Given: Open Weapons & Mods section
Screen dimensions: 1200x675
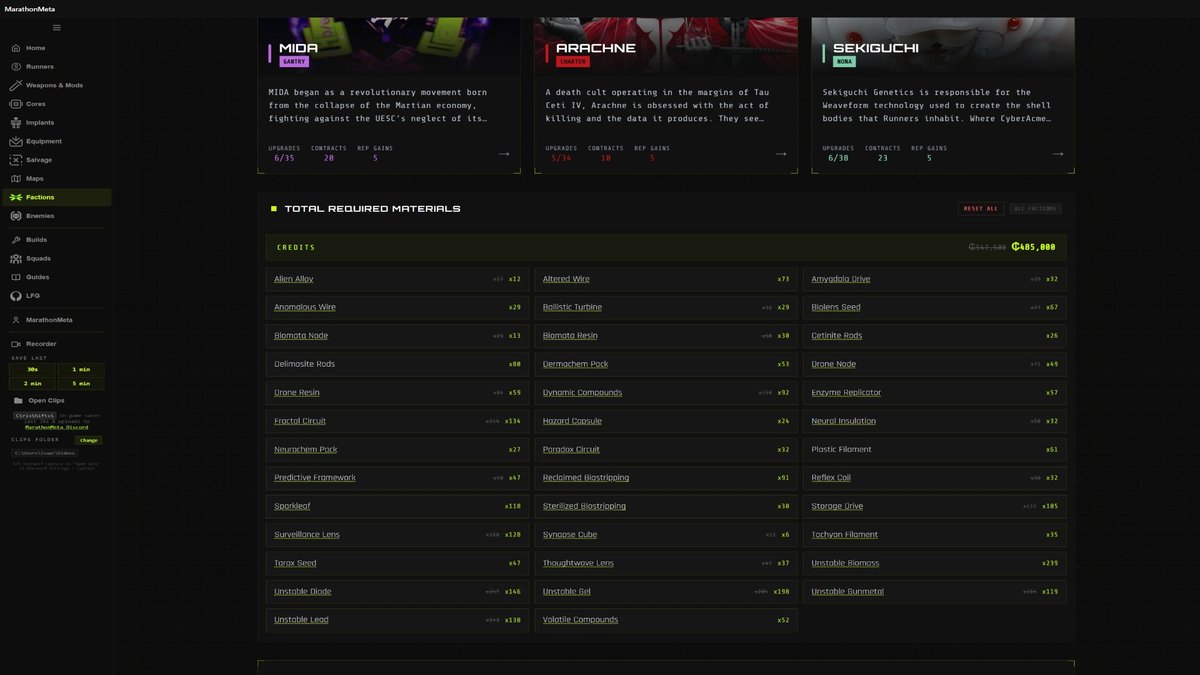Looking at the screenshot, I should [57, 85].
